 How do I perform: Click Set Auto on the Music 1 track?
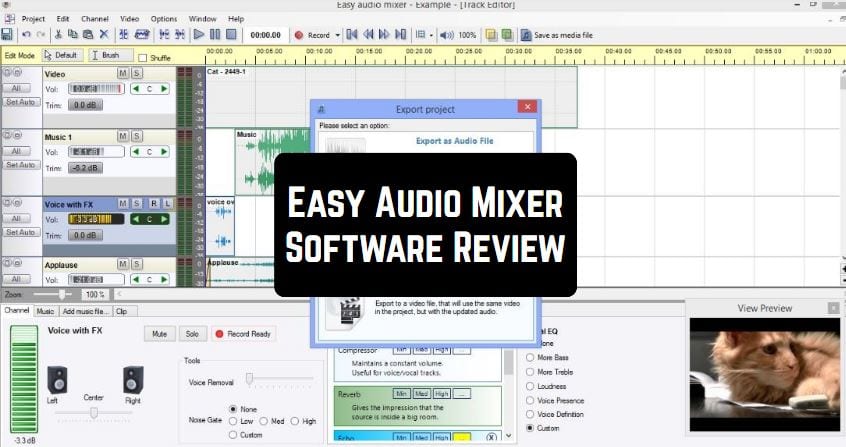coord(21,165)
